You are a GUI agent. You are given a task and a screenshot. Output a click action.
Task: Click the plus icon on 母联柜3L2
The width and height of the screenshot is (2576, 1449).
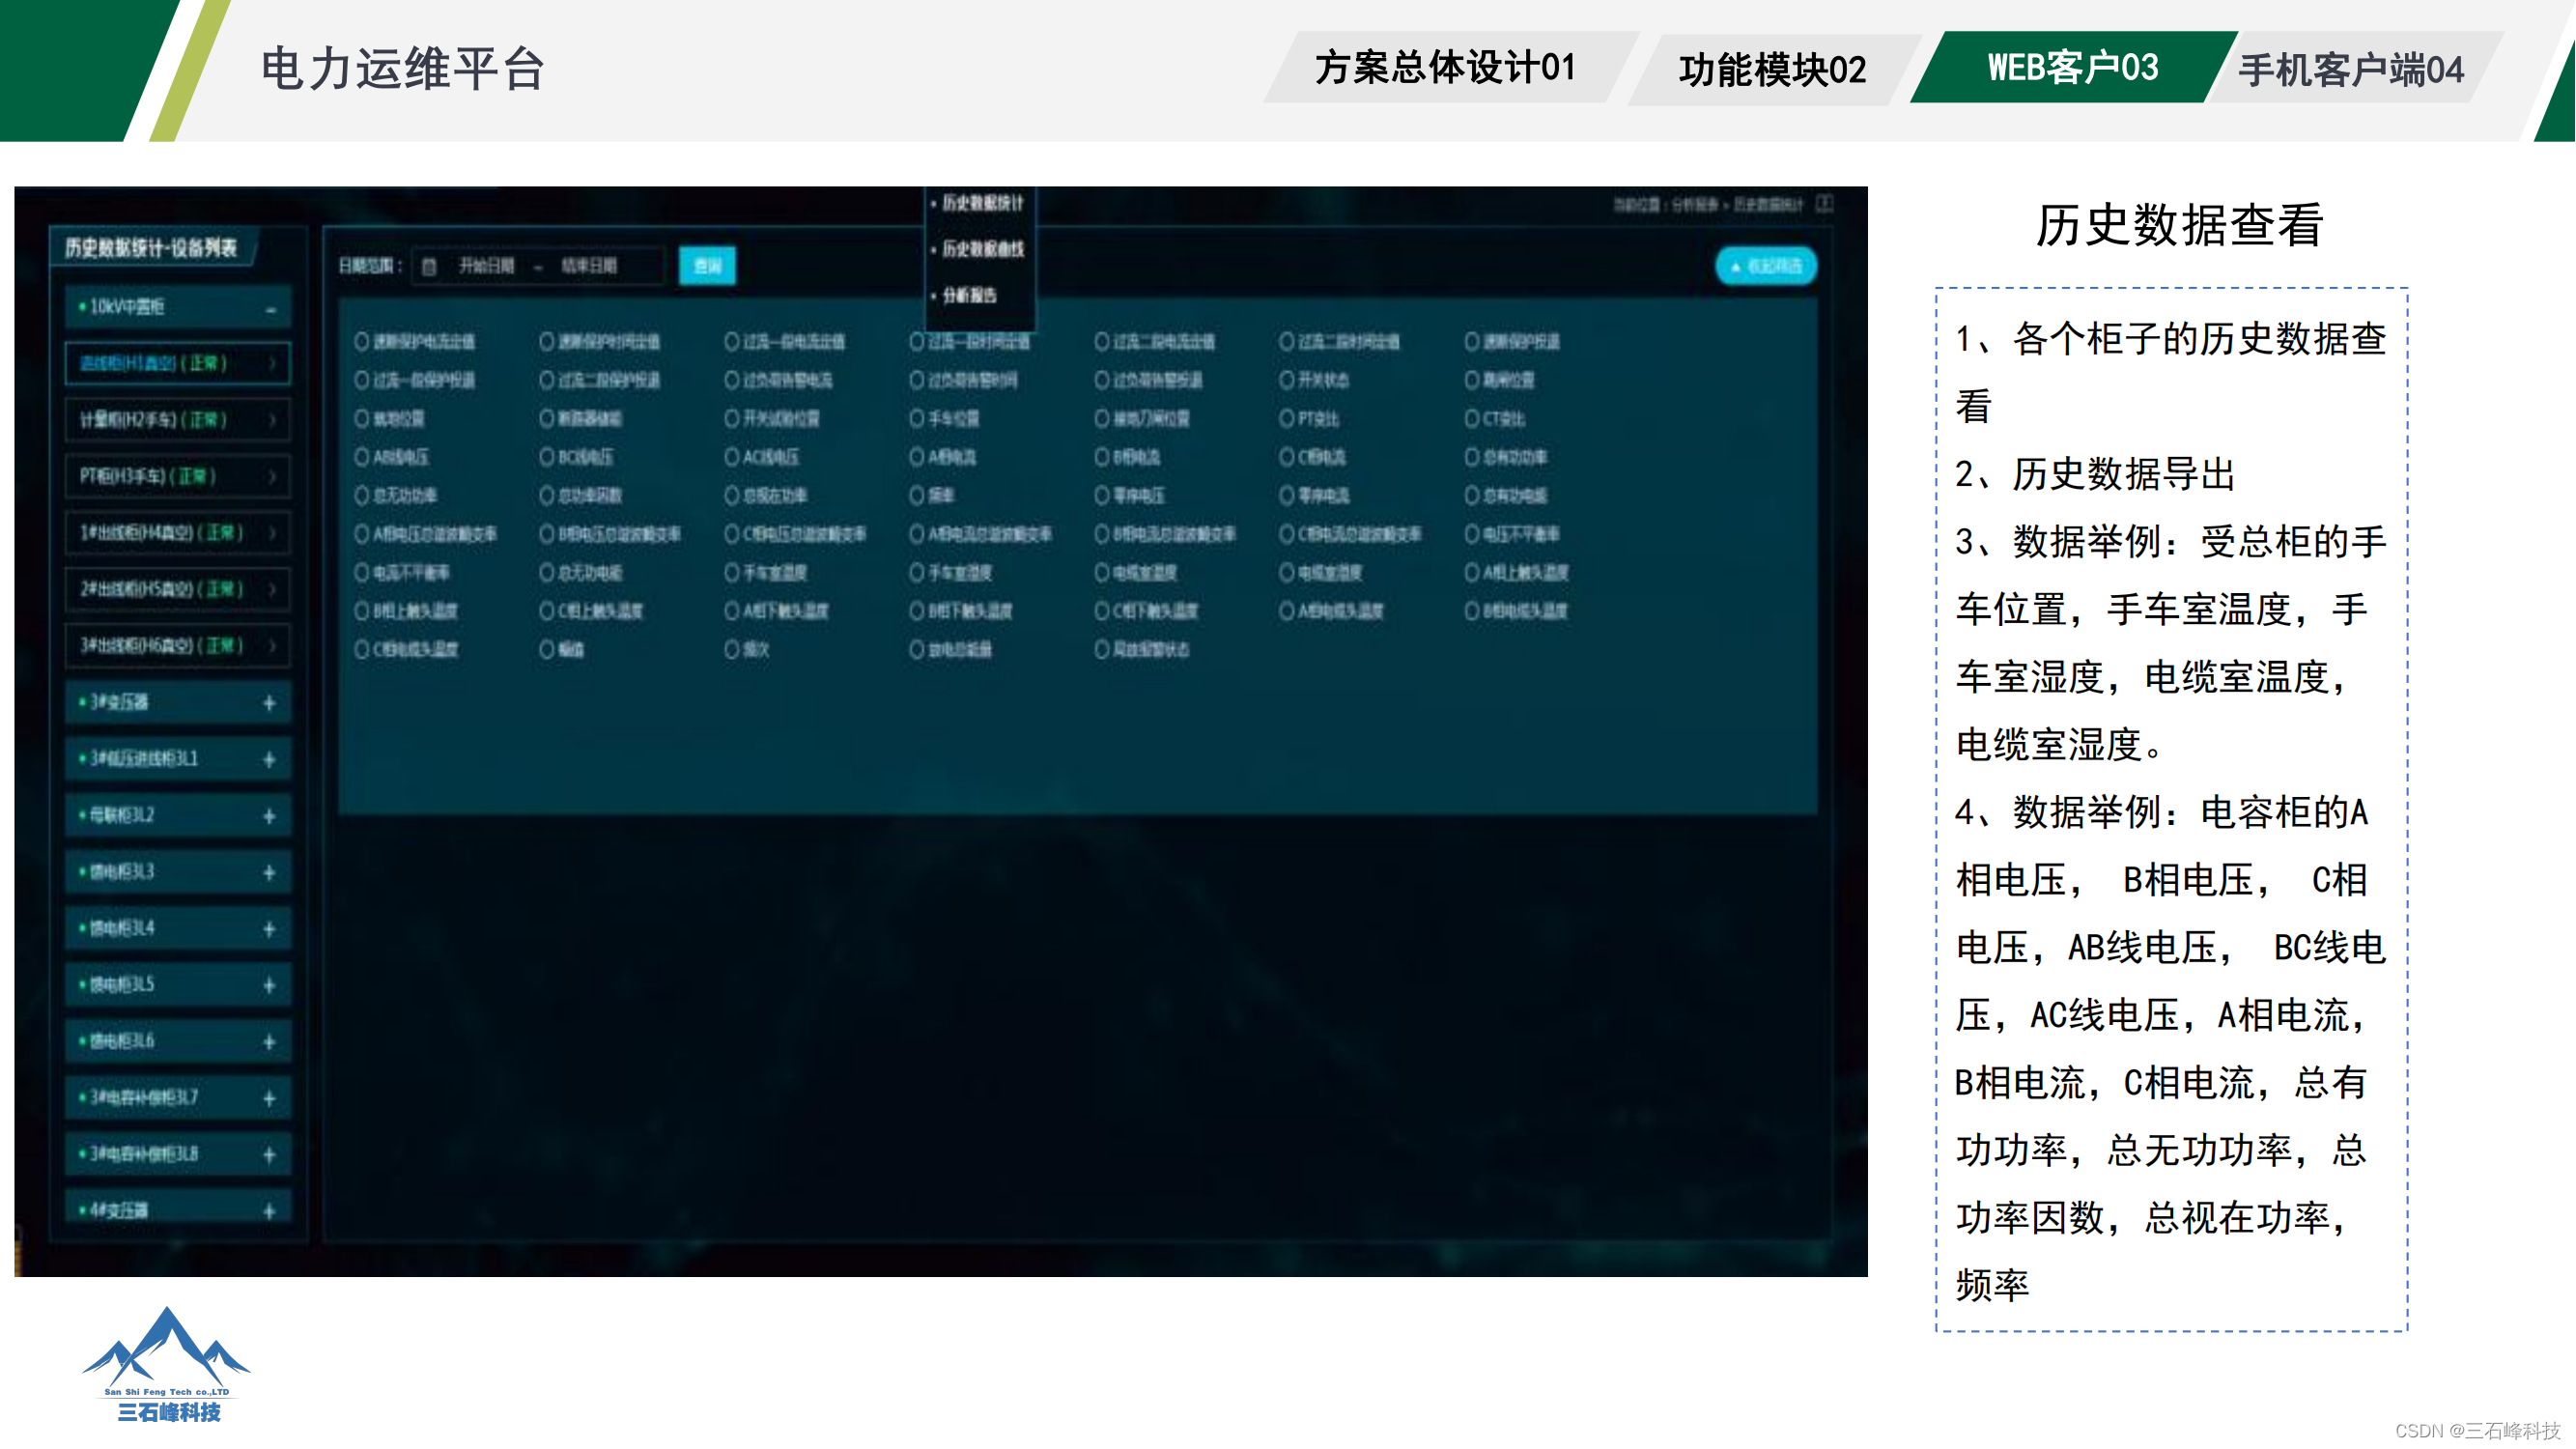point(269,816)
